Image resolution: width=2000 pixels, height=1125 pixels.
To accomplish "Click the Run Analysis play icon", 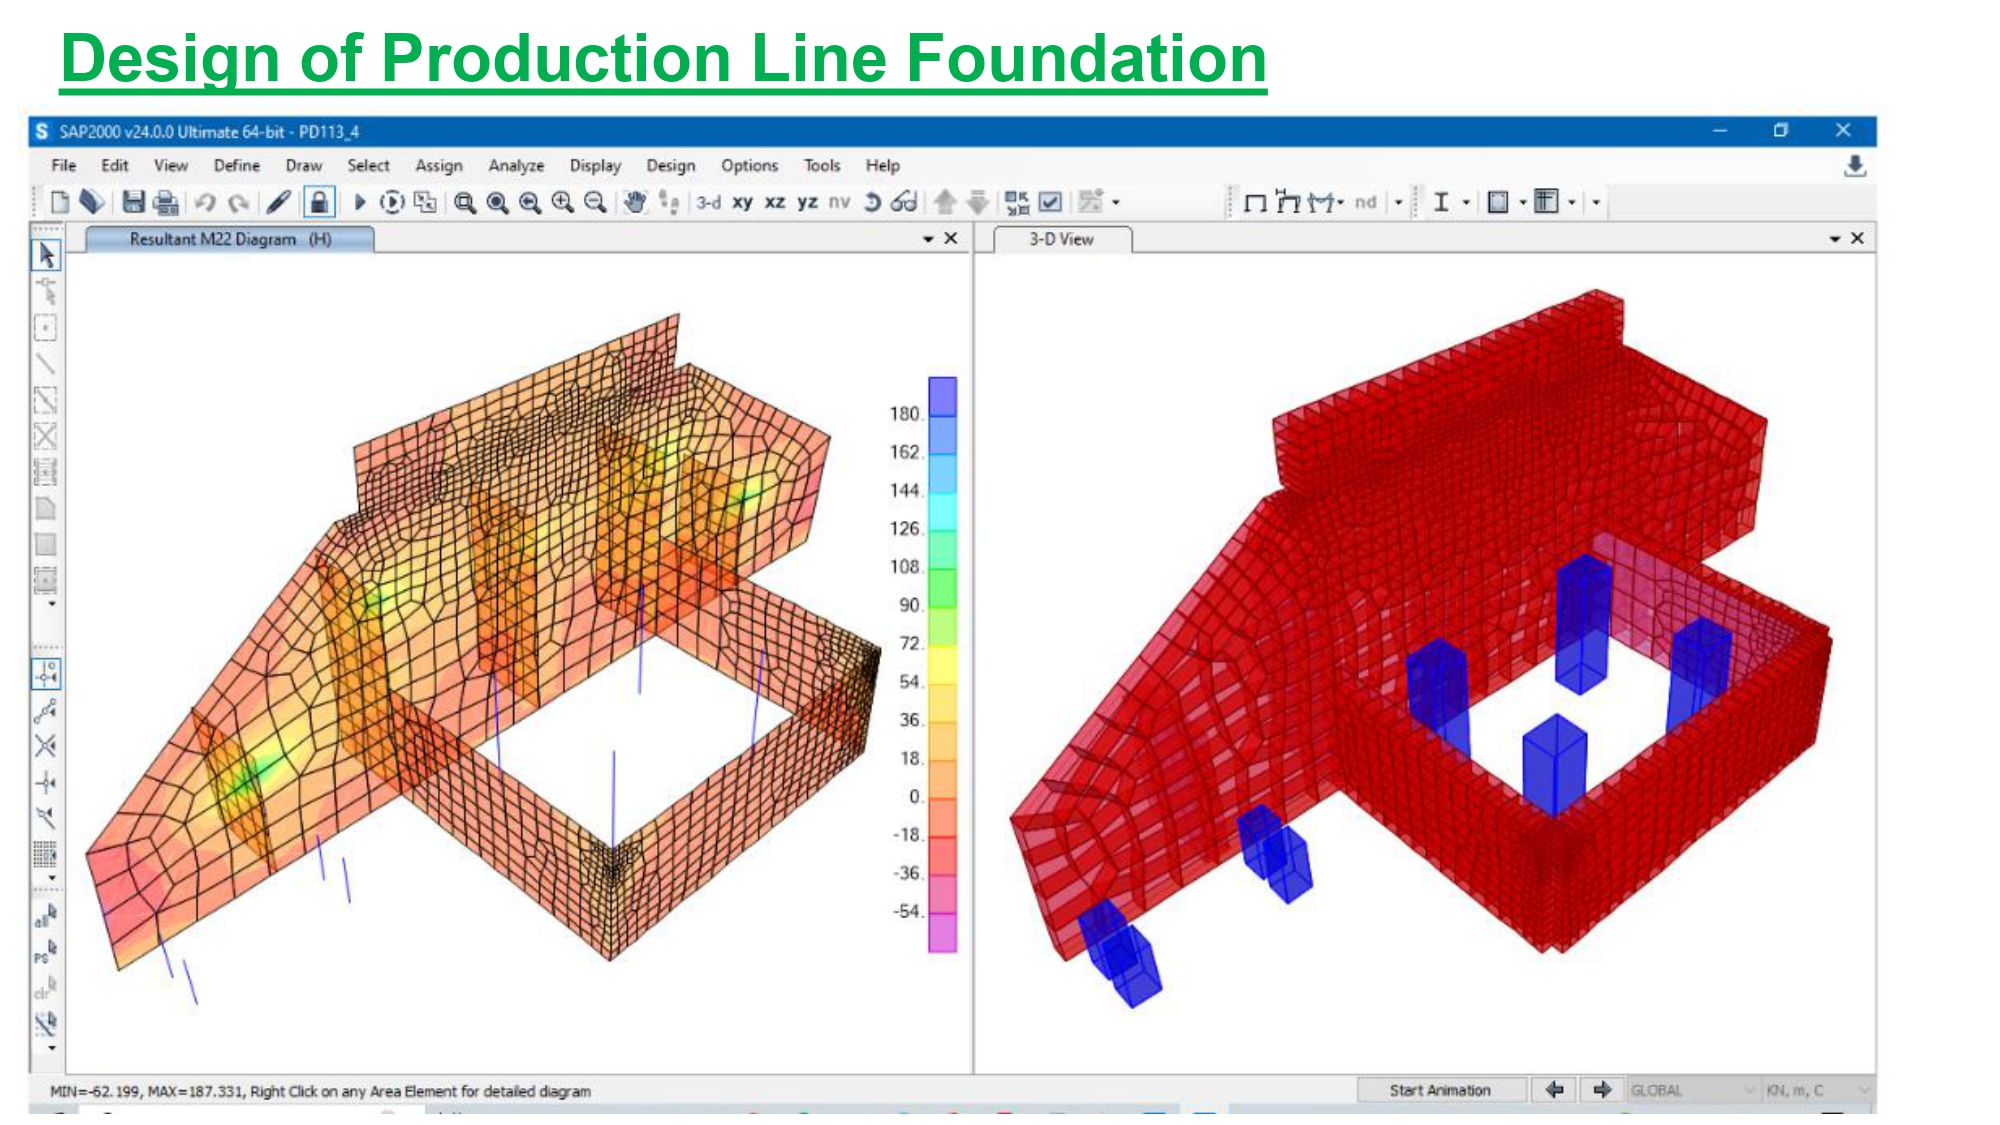I will click(x=360, y=203).
